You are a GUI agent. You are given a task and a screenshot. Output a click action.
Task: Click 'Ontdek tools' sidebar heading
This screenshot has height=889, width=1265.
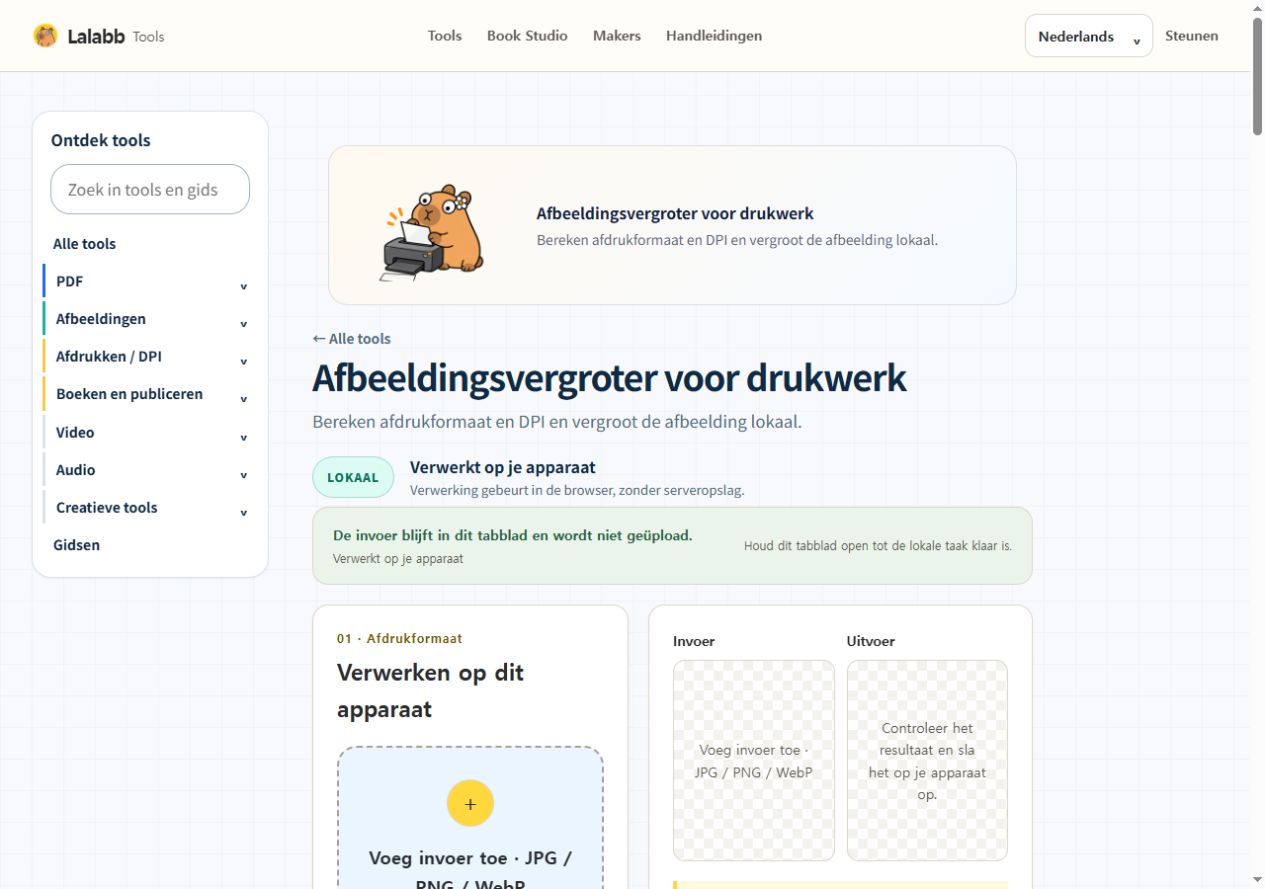(x=101, y=140)
